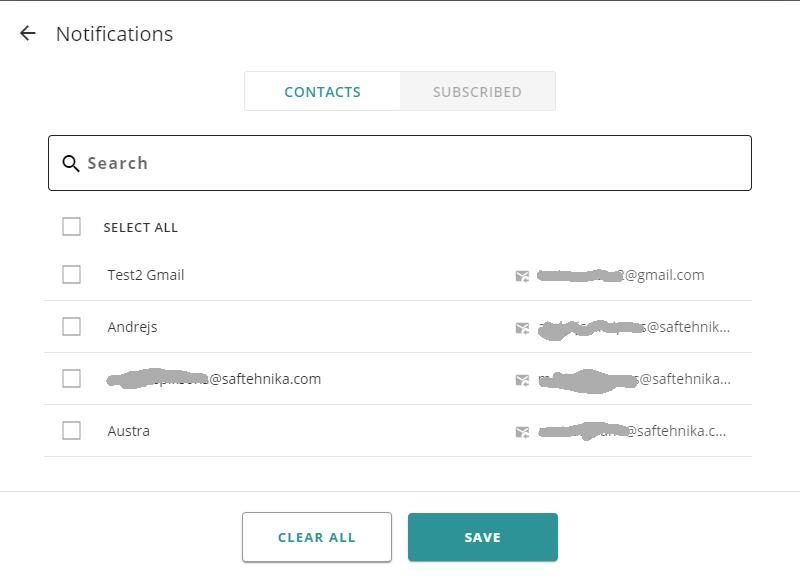Click the email icon for Test2 Gmail

pos(522,276)
